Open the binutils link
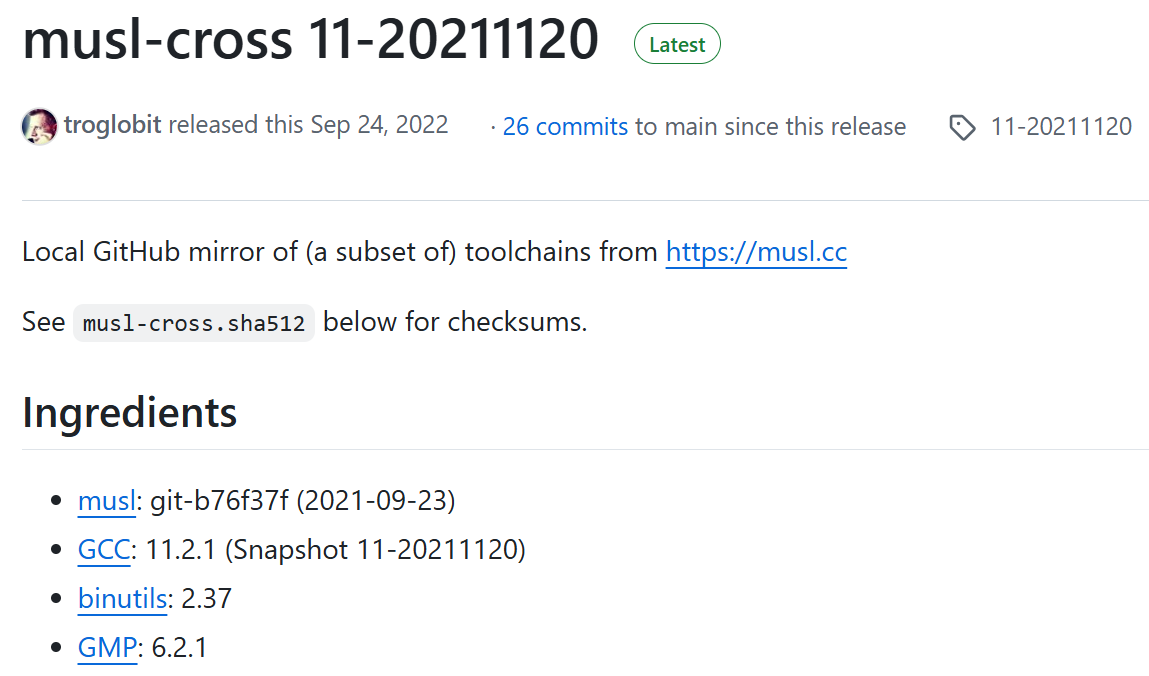The height and width of the screenshot is (676, 1149). click(122, 599)
